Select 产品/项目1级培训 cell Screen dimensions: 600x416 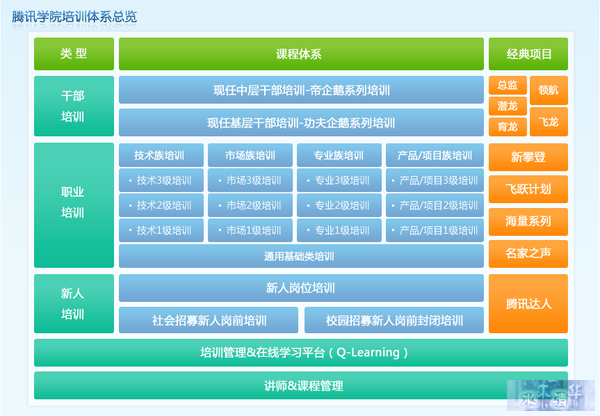pyautogui.click(x=435, y=230)
